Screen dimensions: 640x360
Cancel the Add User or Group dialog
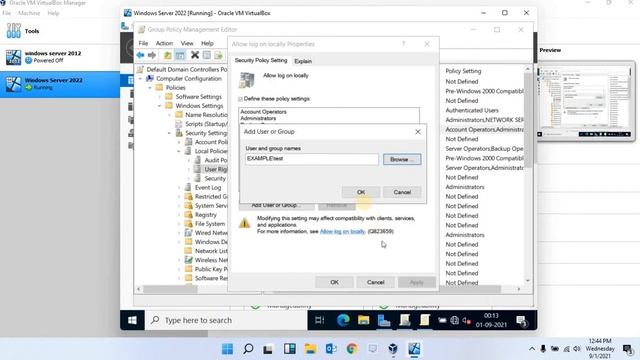coord(402,192)
